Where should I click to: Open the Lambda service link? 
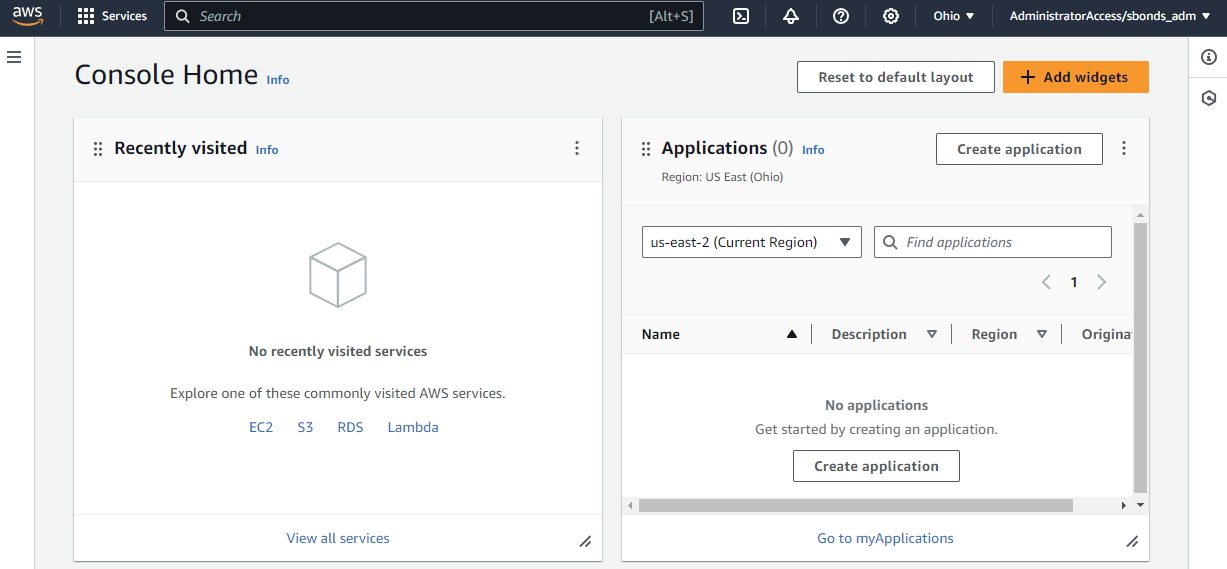pos(413,427)
